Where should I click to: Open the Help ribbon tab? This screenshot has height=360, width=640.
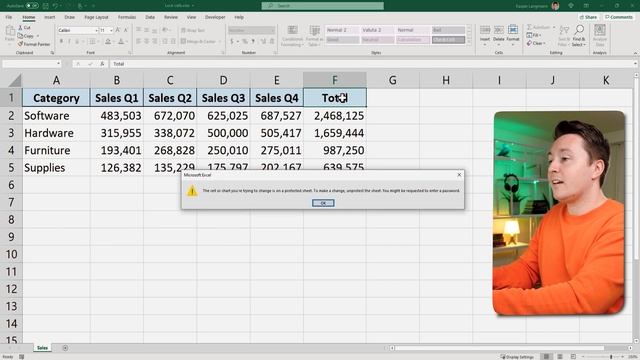point(239,17)
